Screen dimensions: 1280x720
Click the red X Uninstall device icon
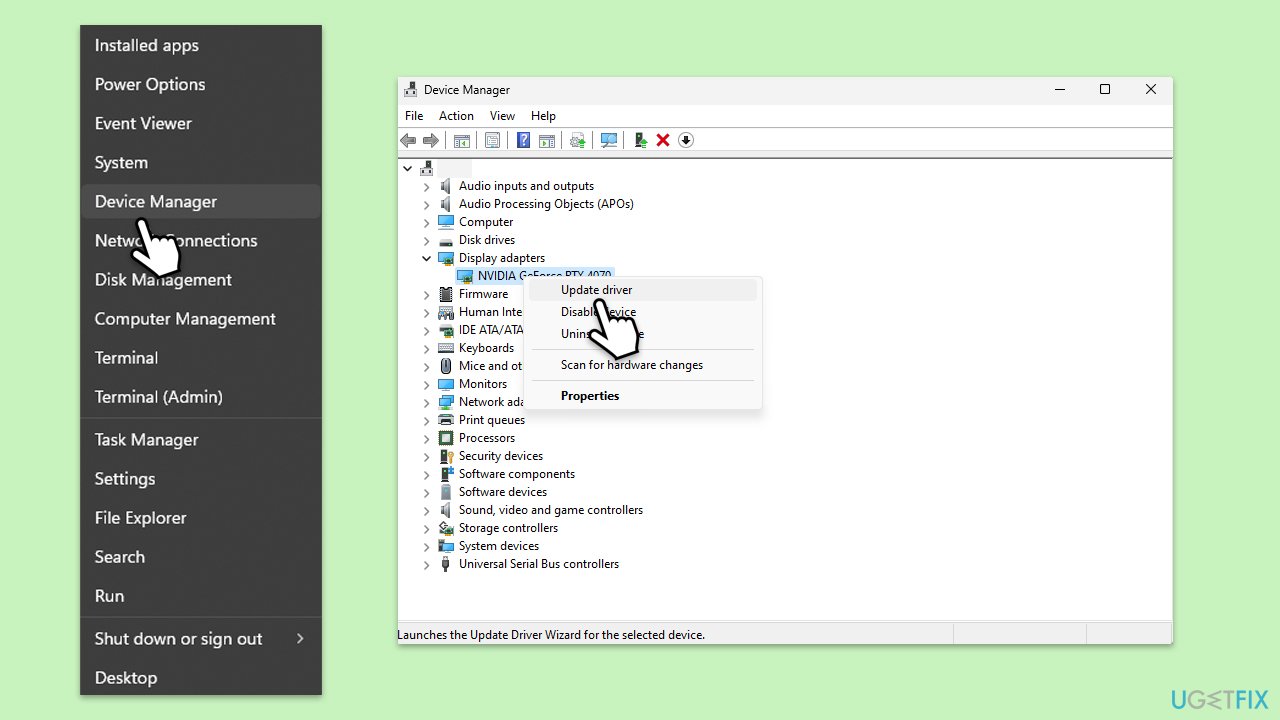pos(663,140)
